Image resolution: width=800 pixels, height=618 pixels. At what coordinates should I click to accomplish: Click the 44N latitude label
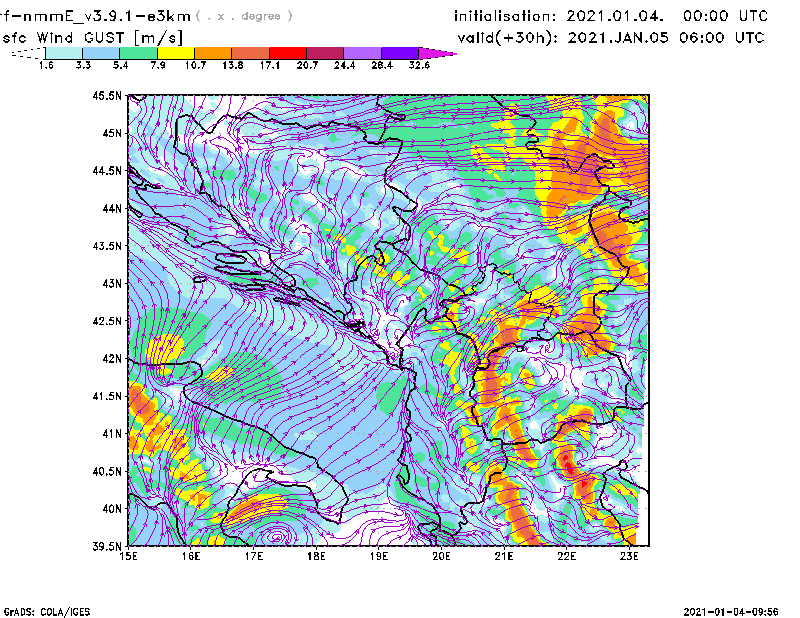click(x=112, y=208)
